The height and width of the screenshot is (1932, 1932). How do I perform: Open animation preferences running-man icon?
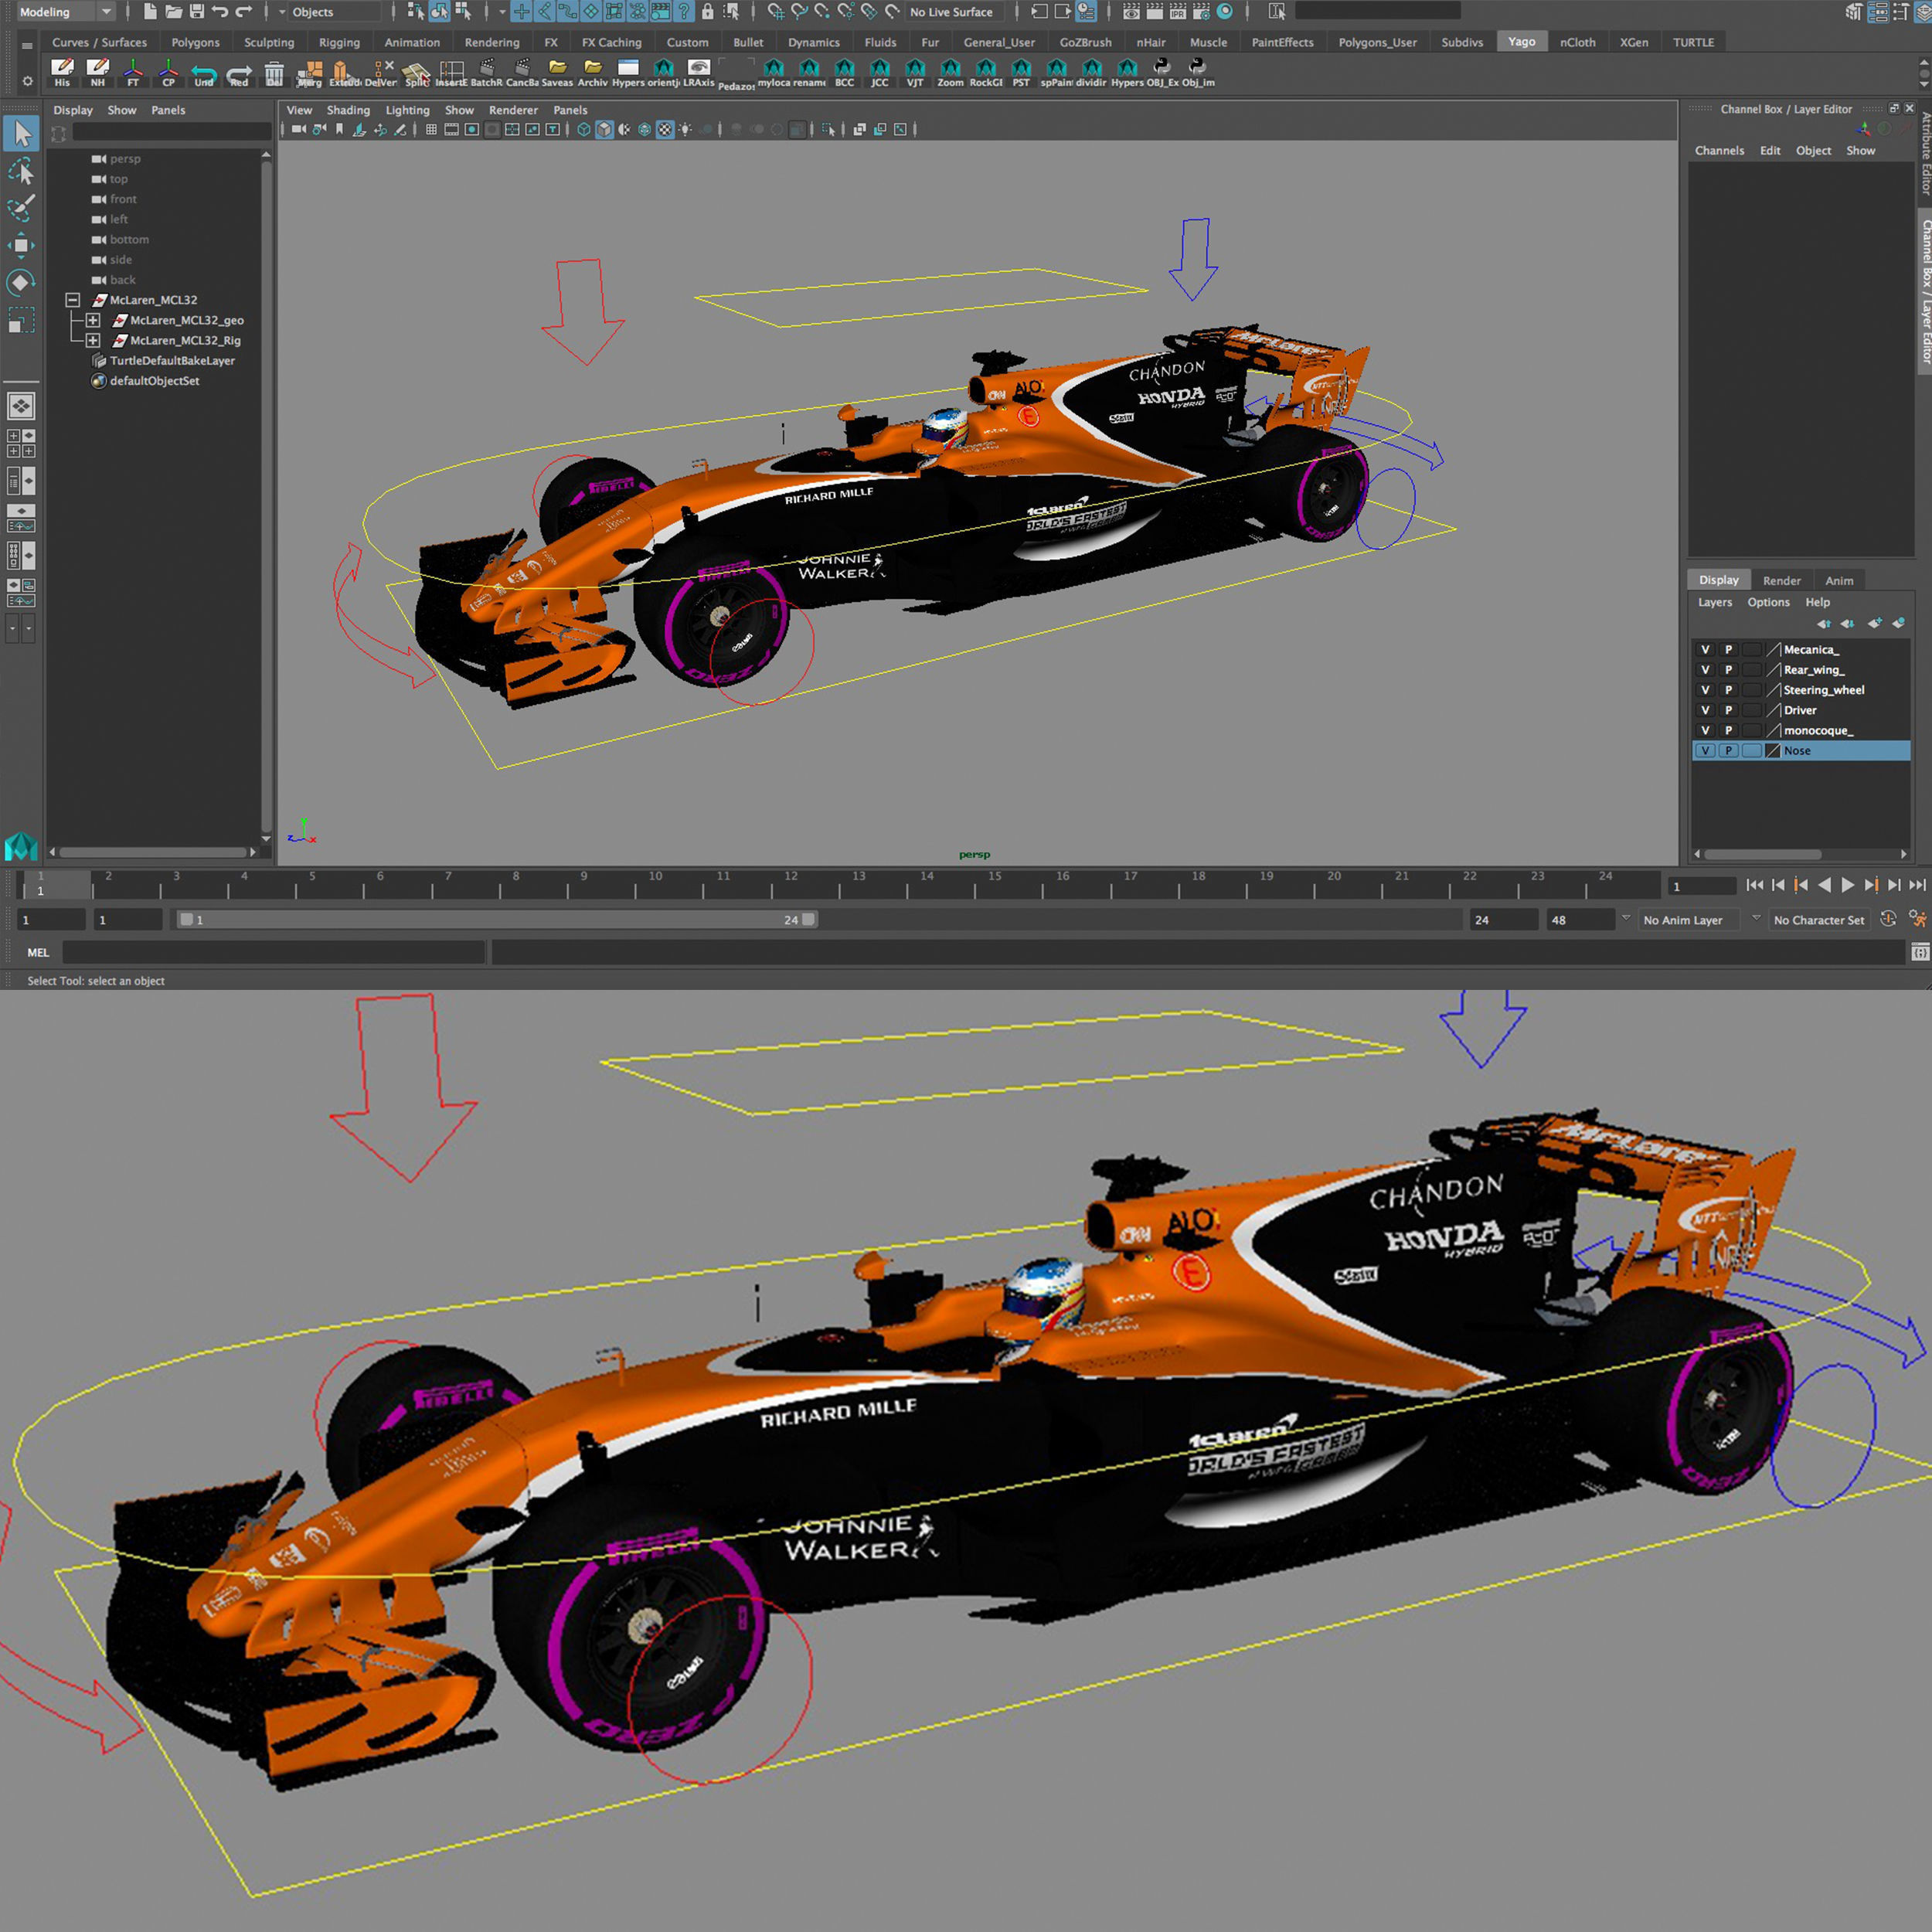pyautogui.click(x=1917, y=919)
